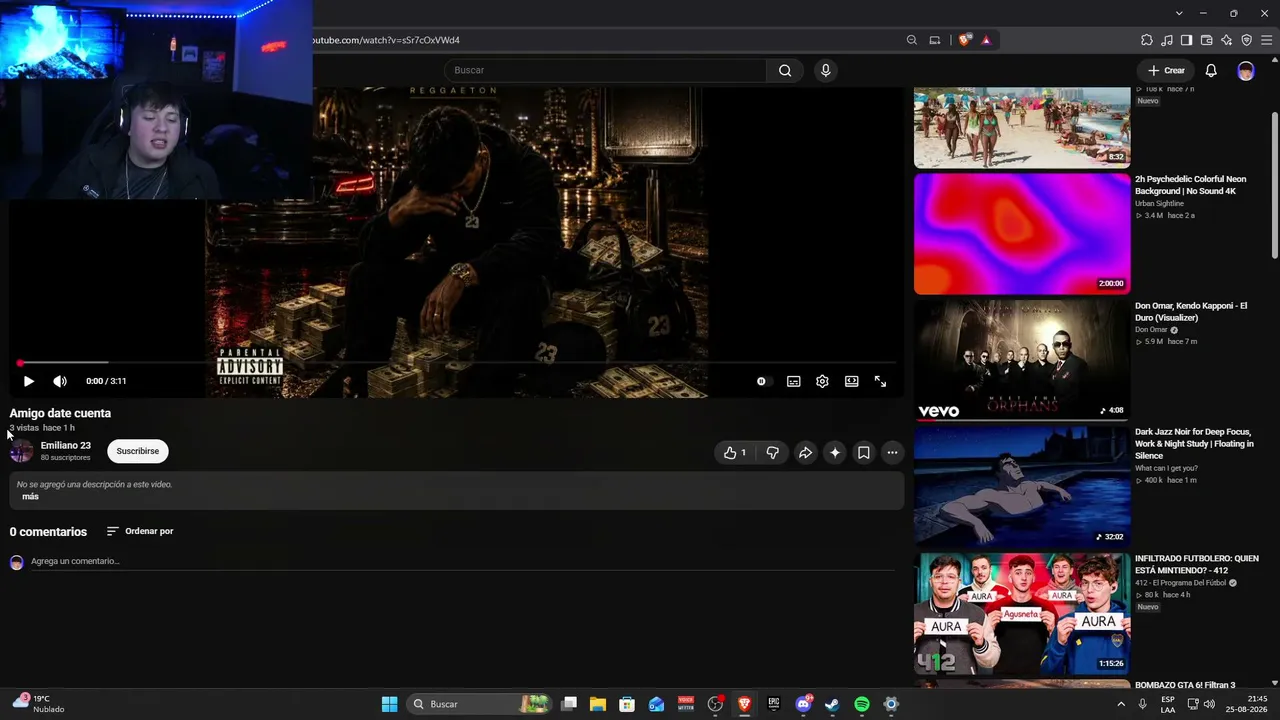Screen dimensions: 1280x720
Task: Open Epic Games Launcher in taskbar
Action: pos(774,704)
